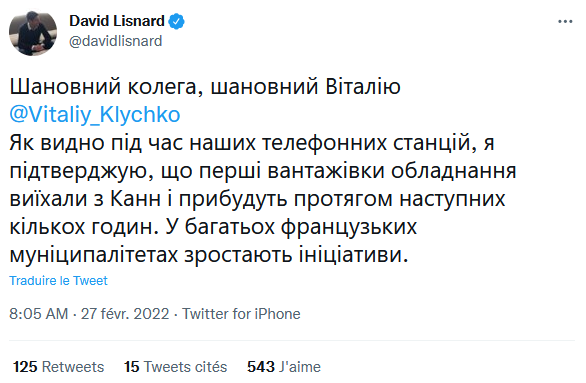Open the @davidlisnard handle link

click(115, 41)
